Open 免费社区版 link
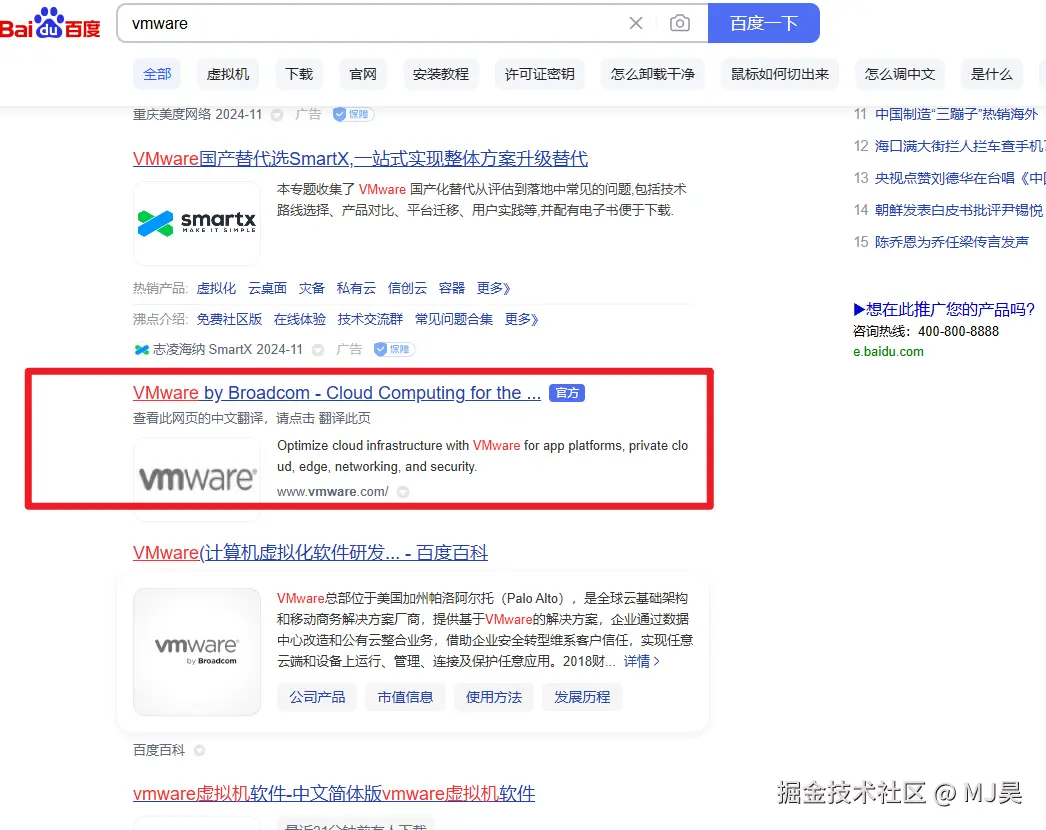The image size is (1046, 830). [229, 320]
